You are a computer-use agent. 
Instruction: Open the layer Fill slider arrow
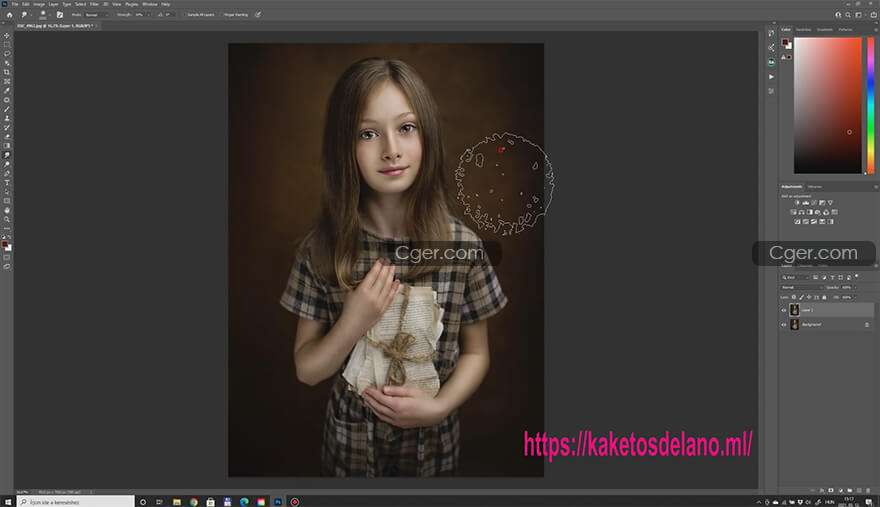[855, 298]
